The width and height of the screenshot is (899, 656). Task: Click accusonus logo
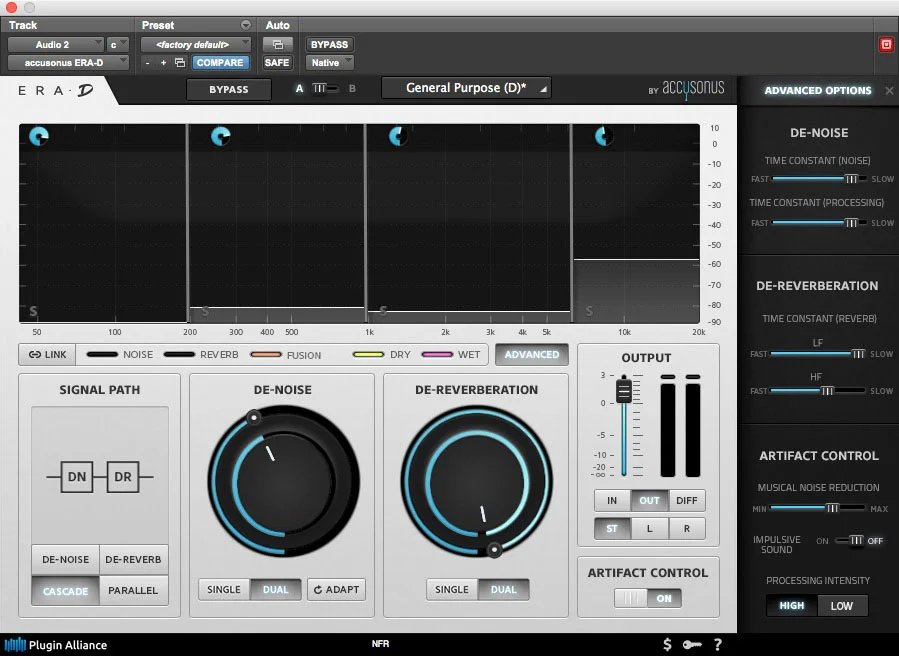686,89
